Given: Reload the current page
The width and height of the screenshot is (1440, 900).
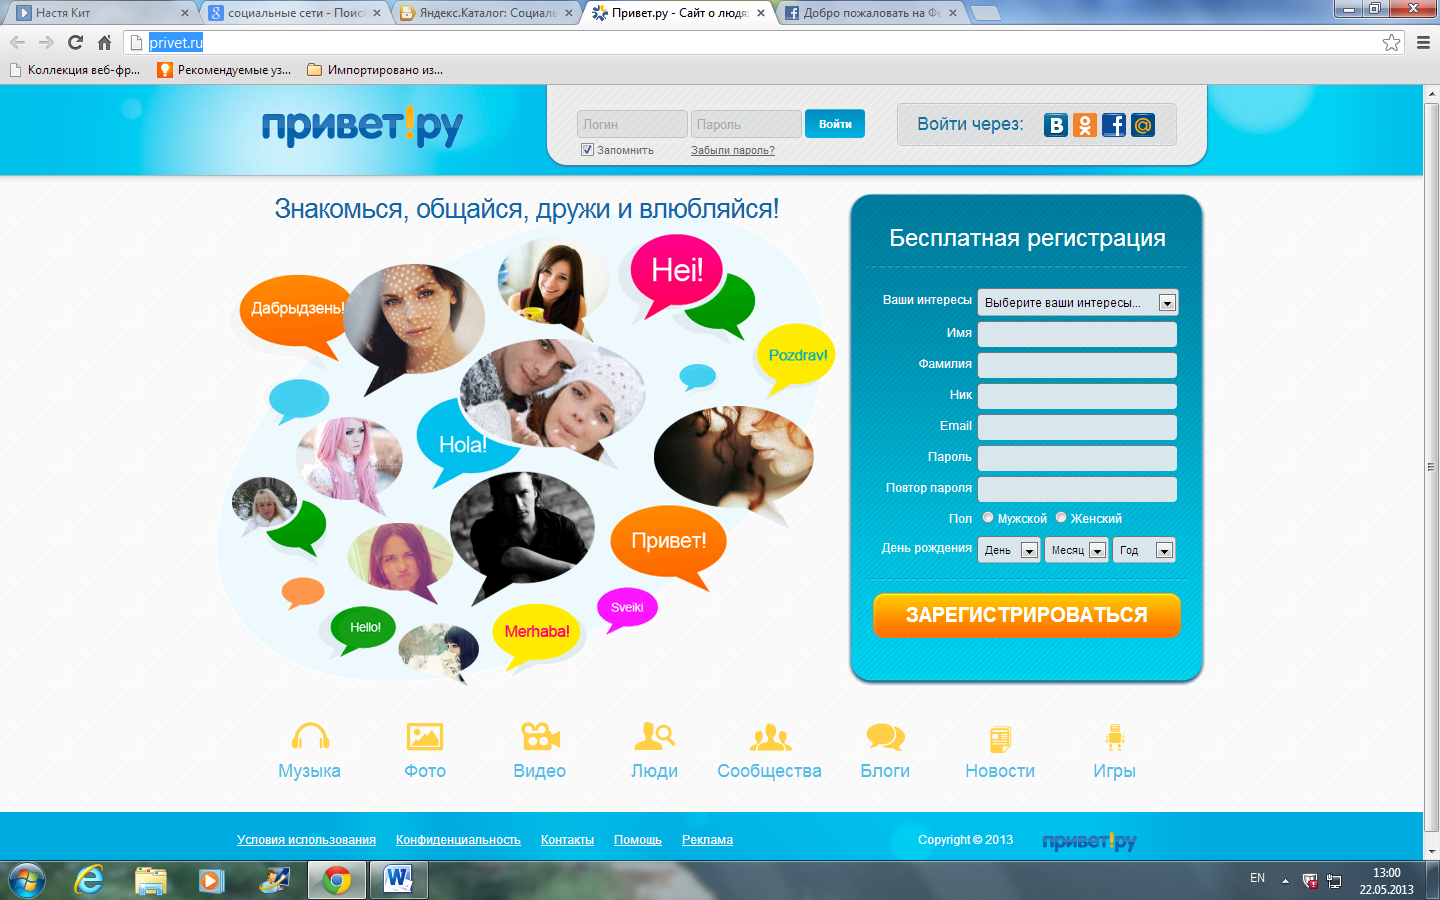Looking at the screenshot, I should (x=75, y=42).
